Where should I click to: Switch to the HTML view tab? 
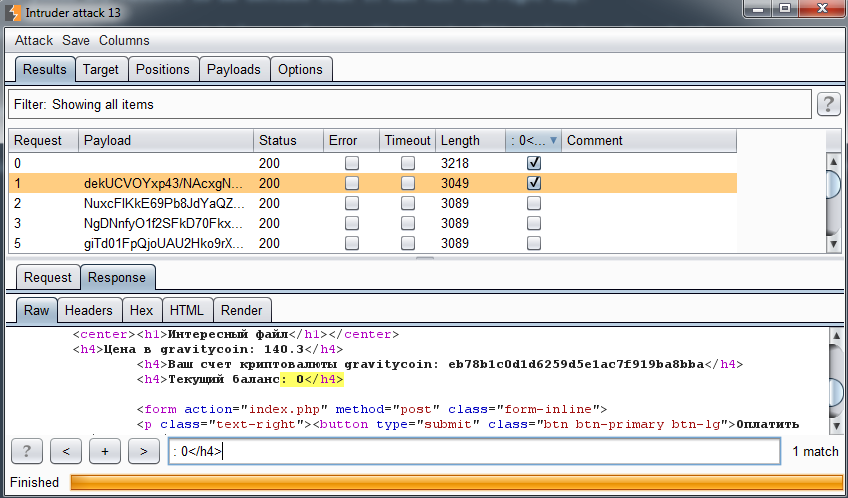(x=187, y=310)
